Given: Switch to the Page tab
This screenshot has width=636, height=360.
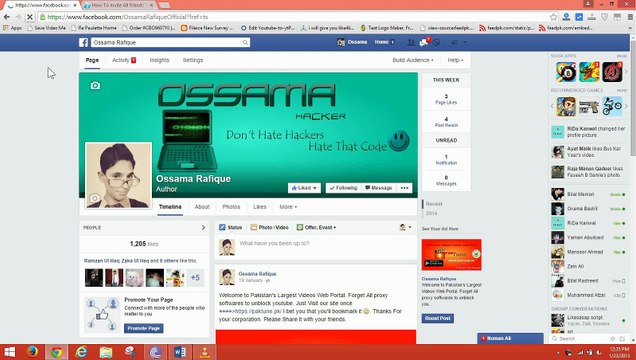Looking at the screenshot, I should point(92,60).
